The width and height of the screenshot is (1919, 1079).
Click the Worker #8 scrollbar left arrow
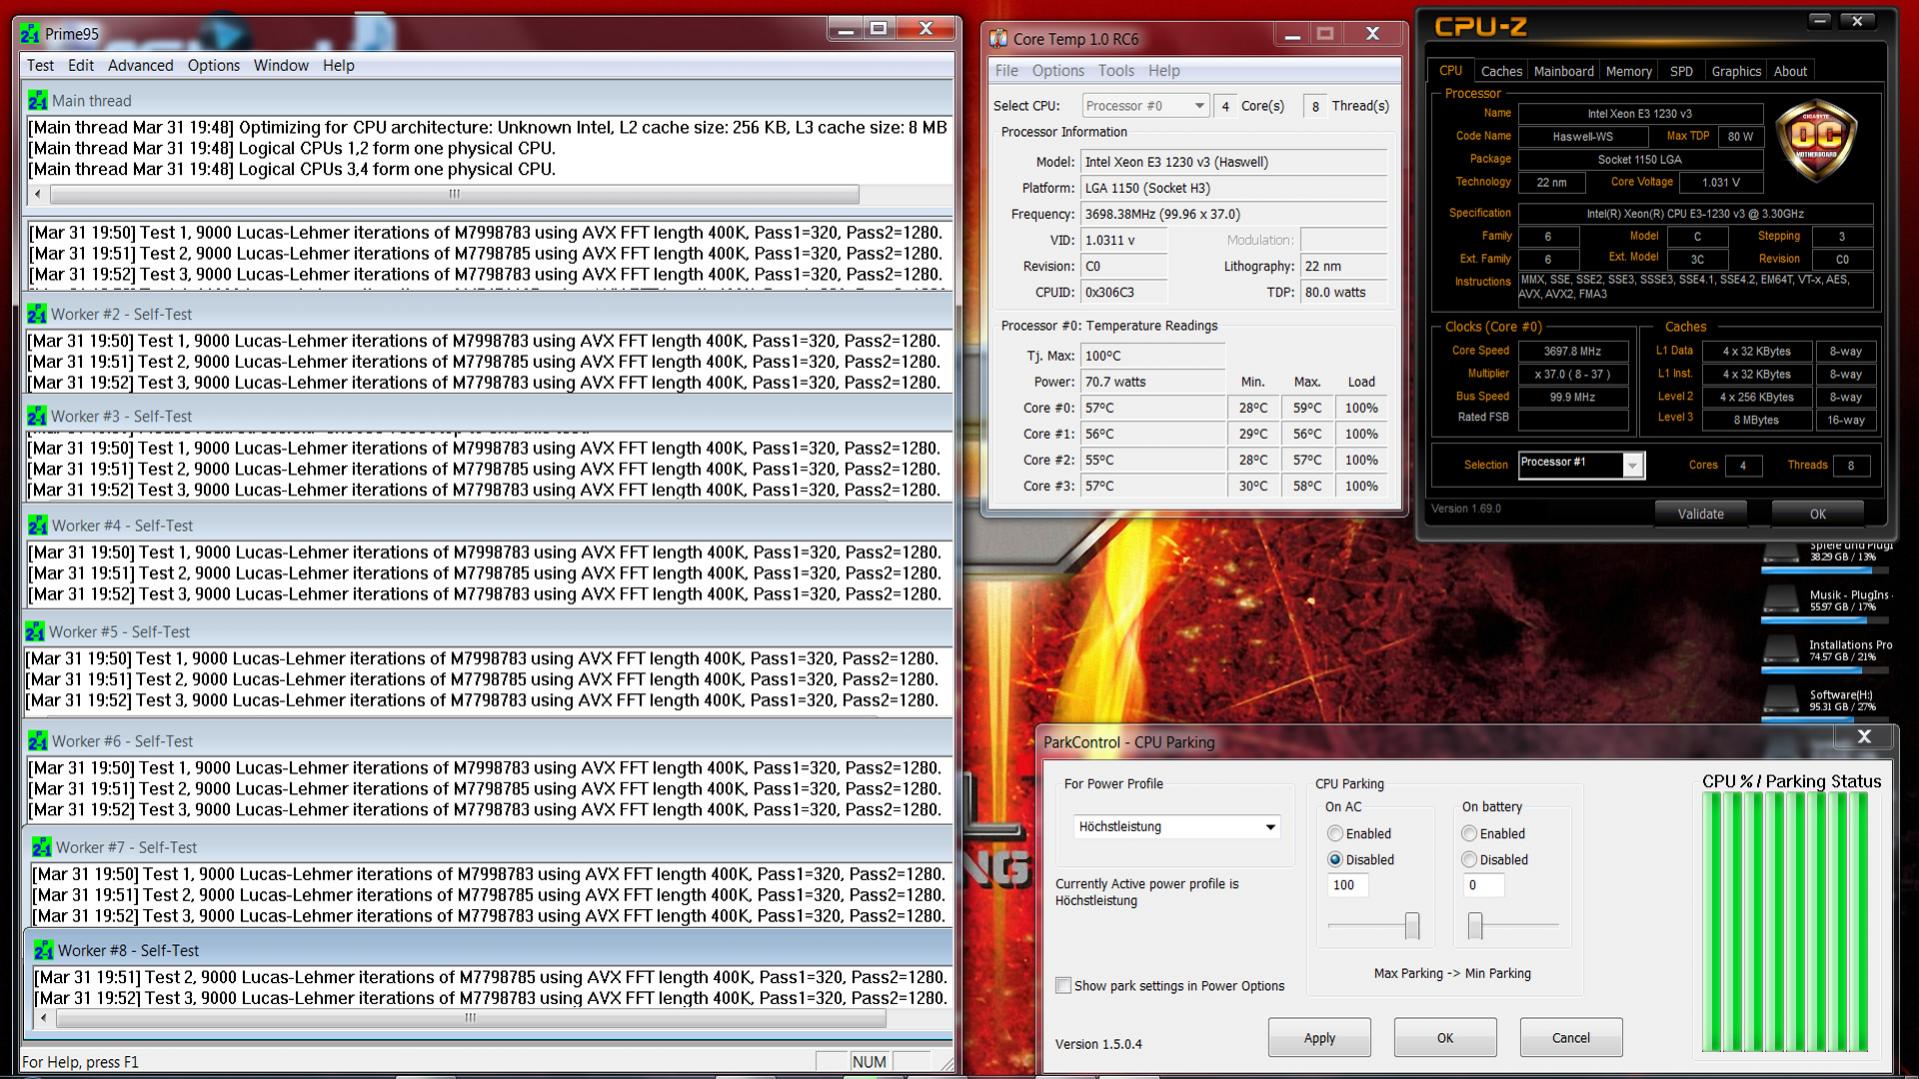(x=43, y=1018)
